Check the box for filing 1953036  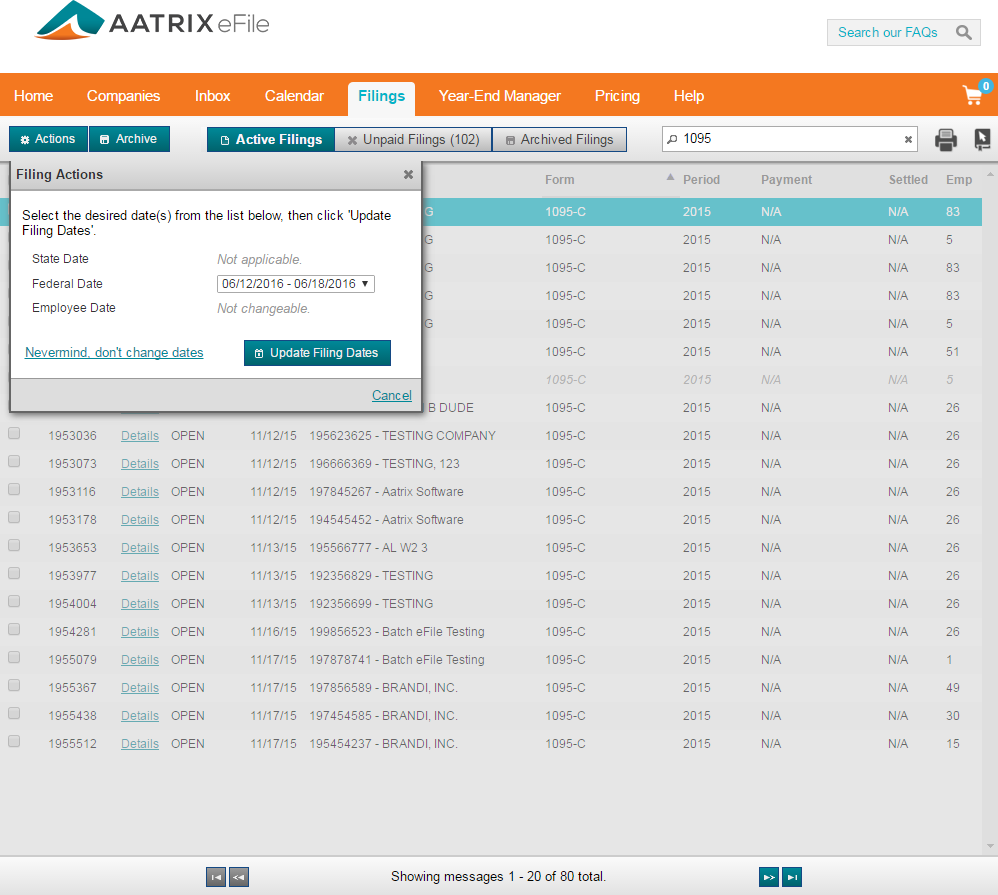[14, 435]
